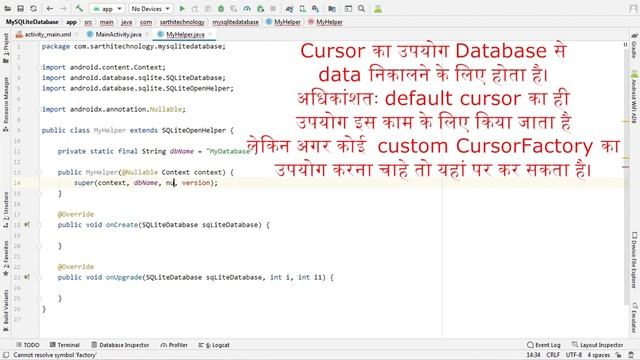This screenshot has height=360, width=640.
Task: Click Sync Project with Gradle Files icon
Action: coord(289,9)
